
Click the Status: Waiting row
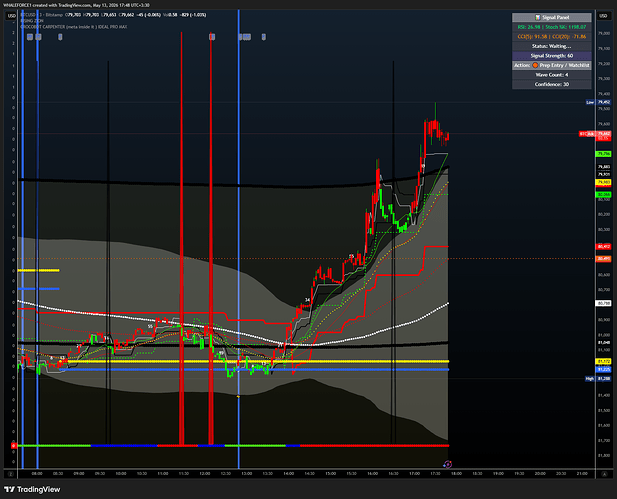point(552,46)
